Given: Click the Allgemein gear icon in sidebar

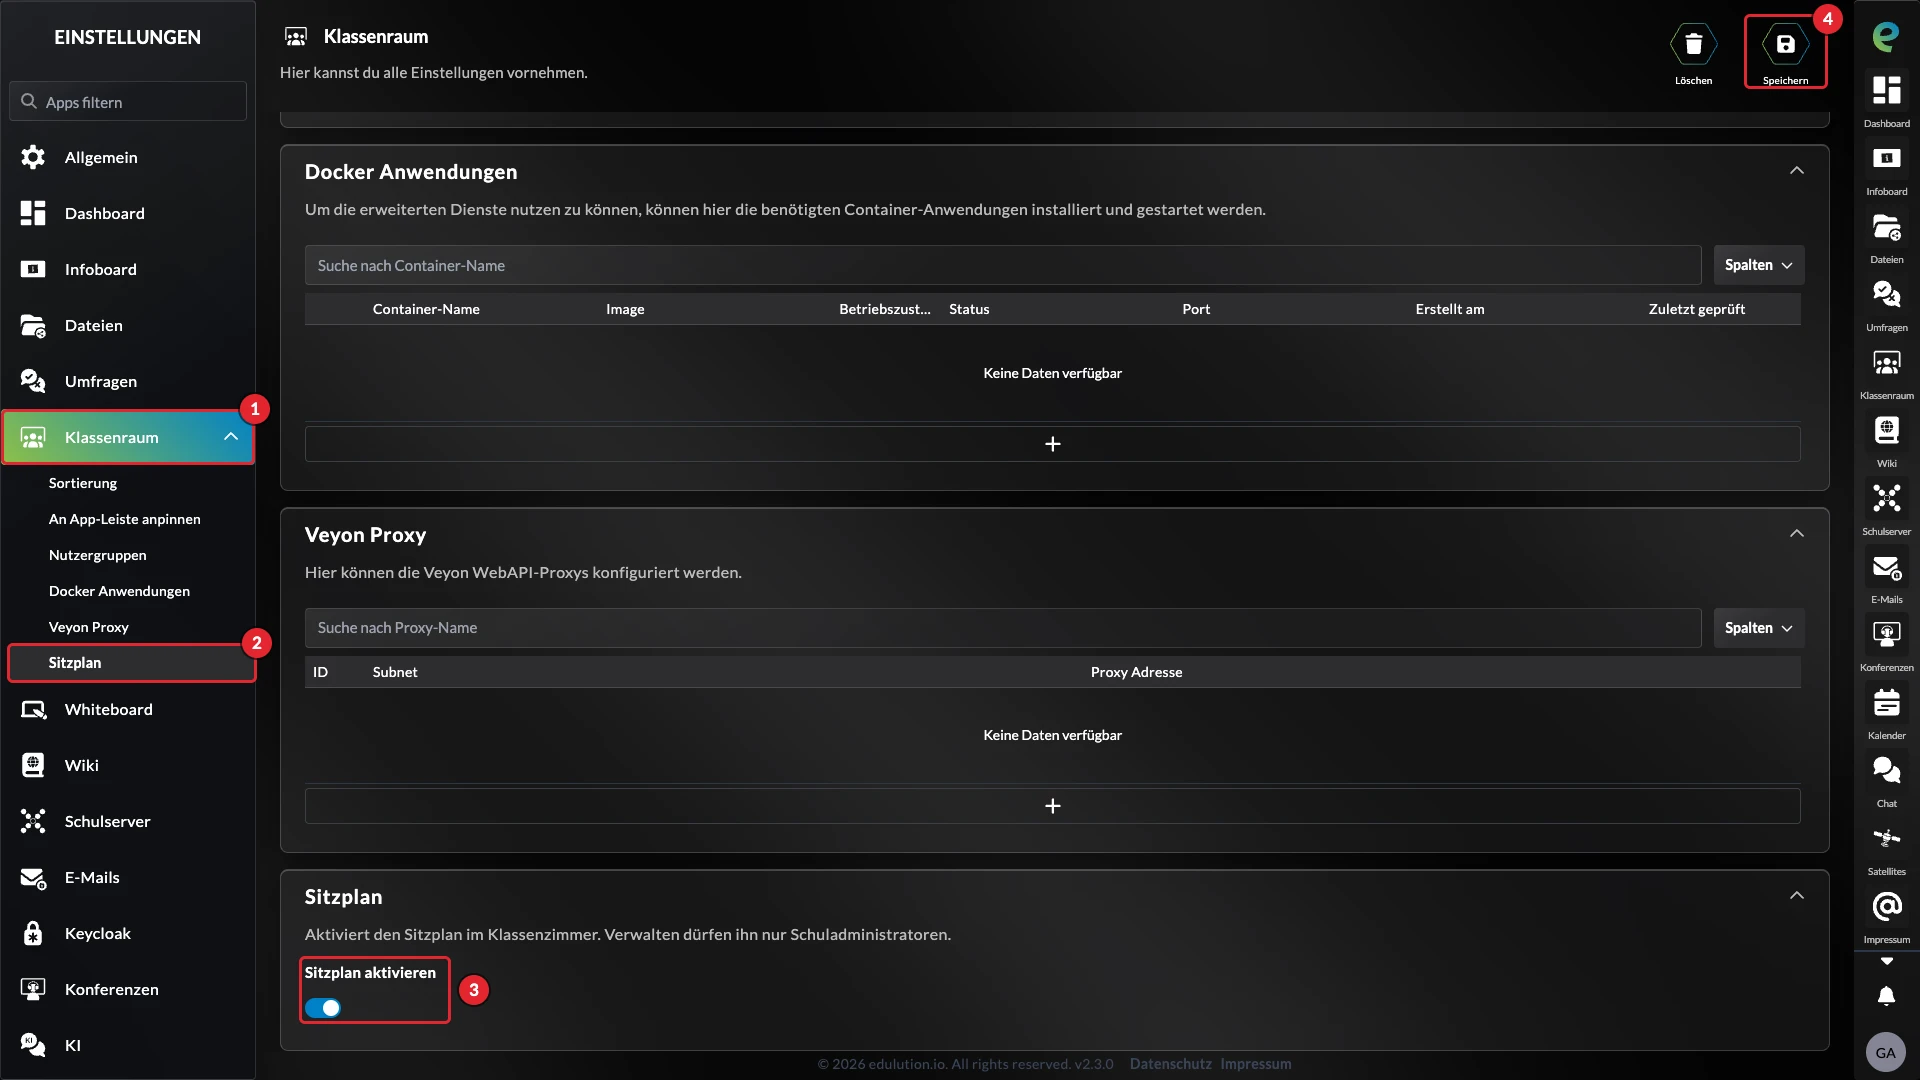Looking at the screenshot, I should 33,157.
